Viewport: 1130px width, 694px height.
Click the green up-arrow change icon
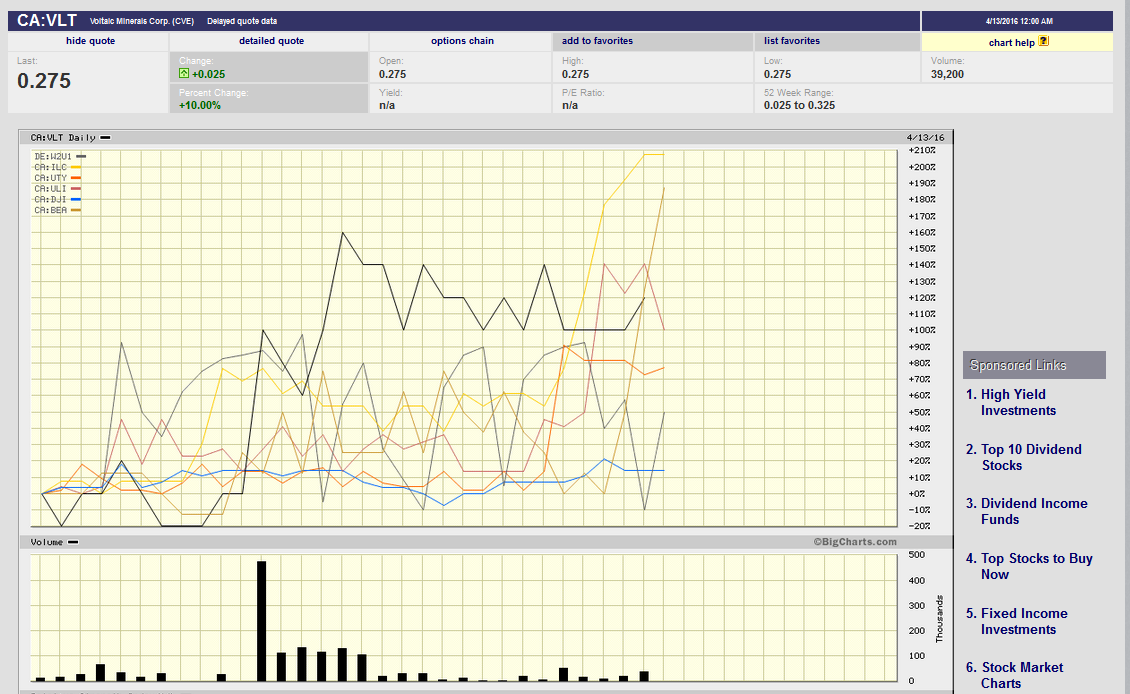tap(184, 74)
